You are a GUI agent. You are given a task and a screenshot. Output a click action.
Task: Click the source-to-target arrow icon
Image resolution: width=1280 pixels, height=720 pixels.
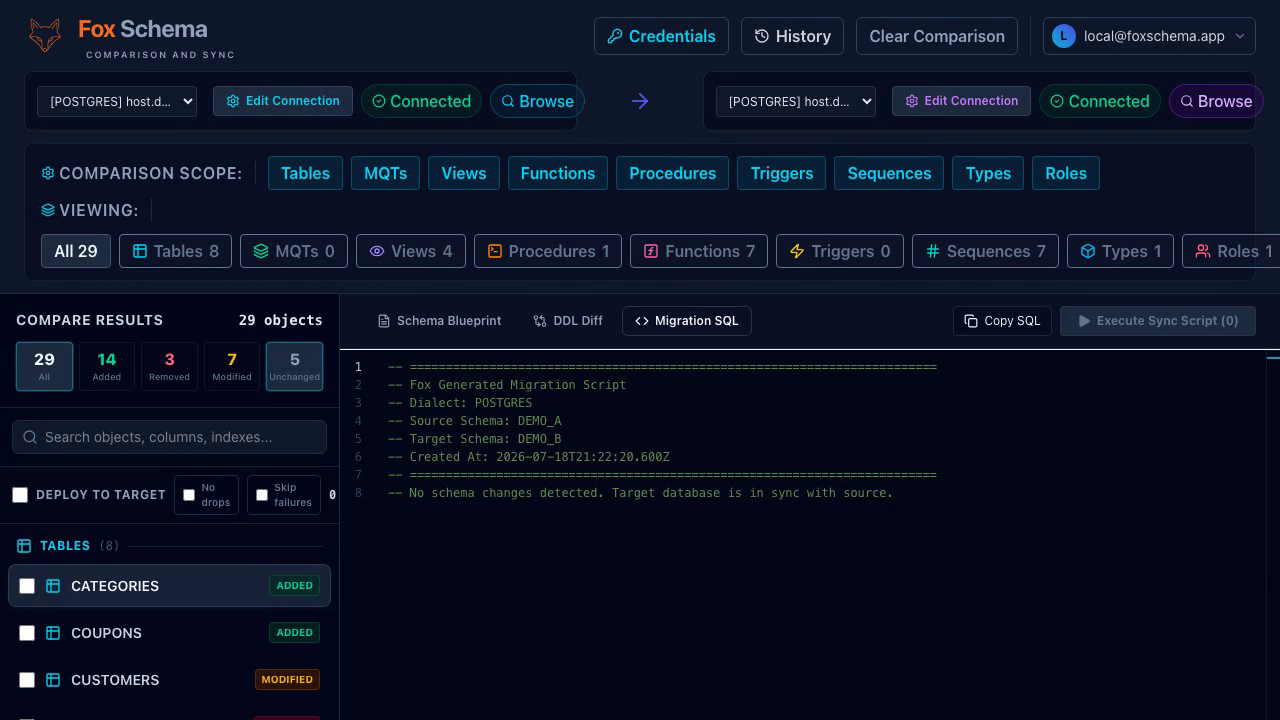[x=640, y=101]
